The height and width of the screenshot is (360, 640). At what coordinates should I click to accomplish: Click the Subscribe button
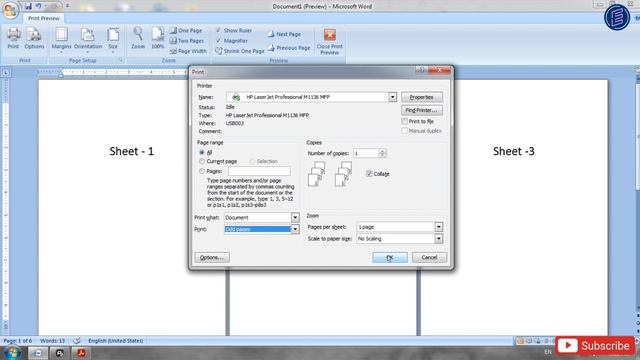point(595,346)
